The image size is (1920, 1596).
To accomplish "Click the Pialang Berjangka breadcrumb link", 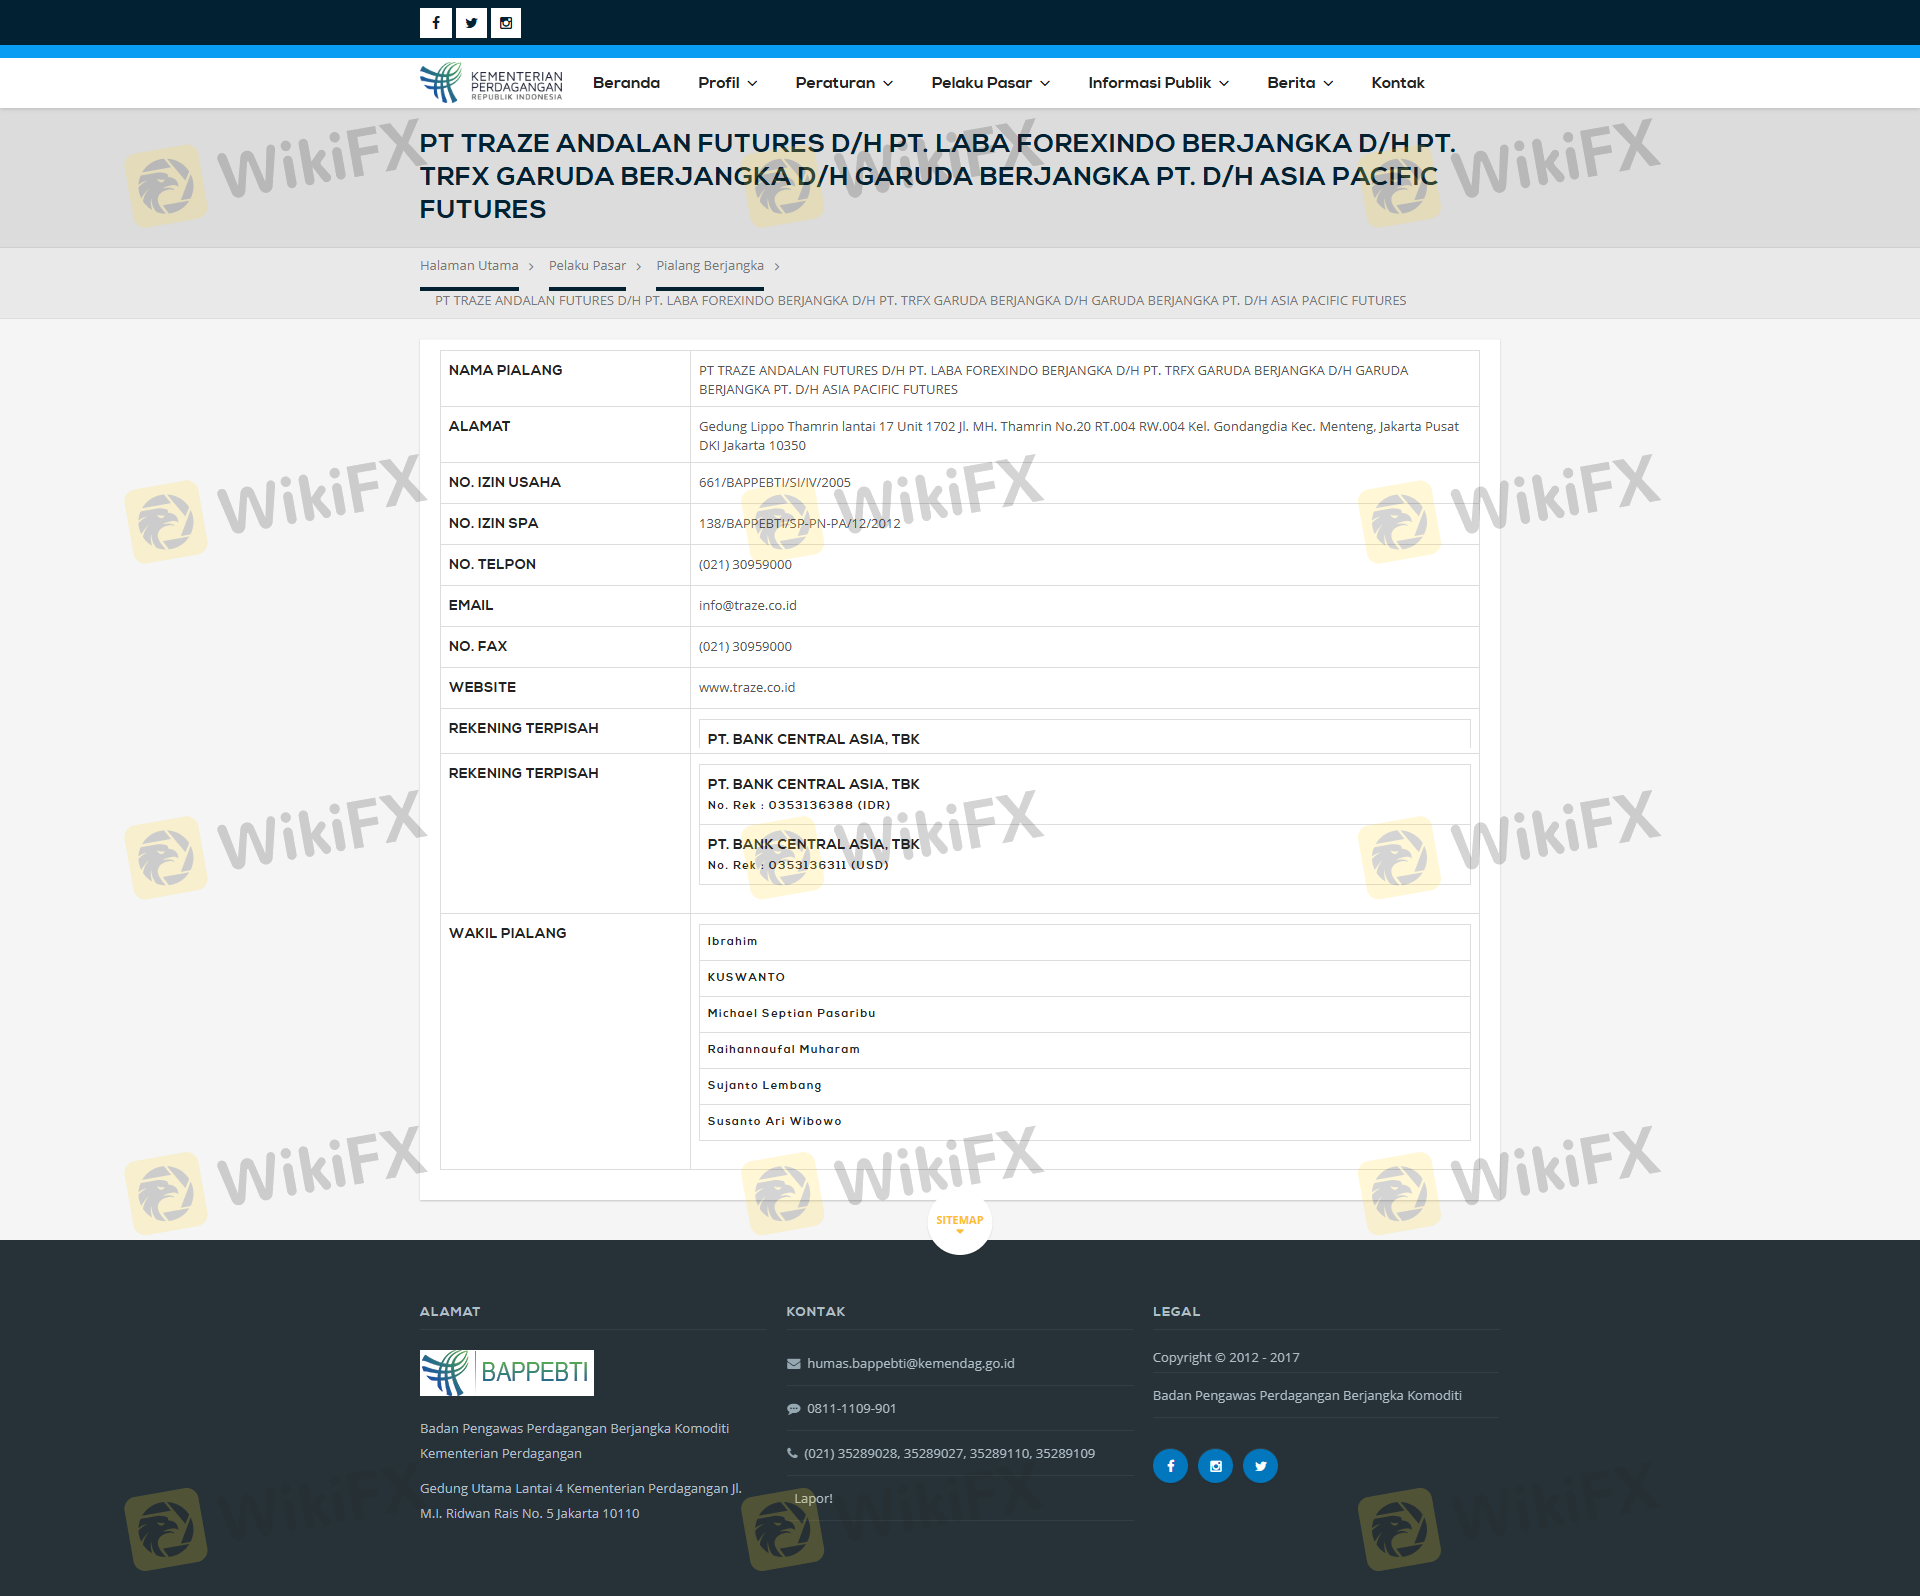I will pos(709,266).
